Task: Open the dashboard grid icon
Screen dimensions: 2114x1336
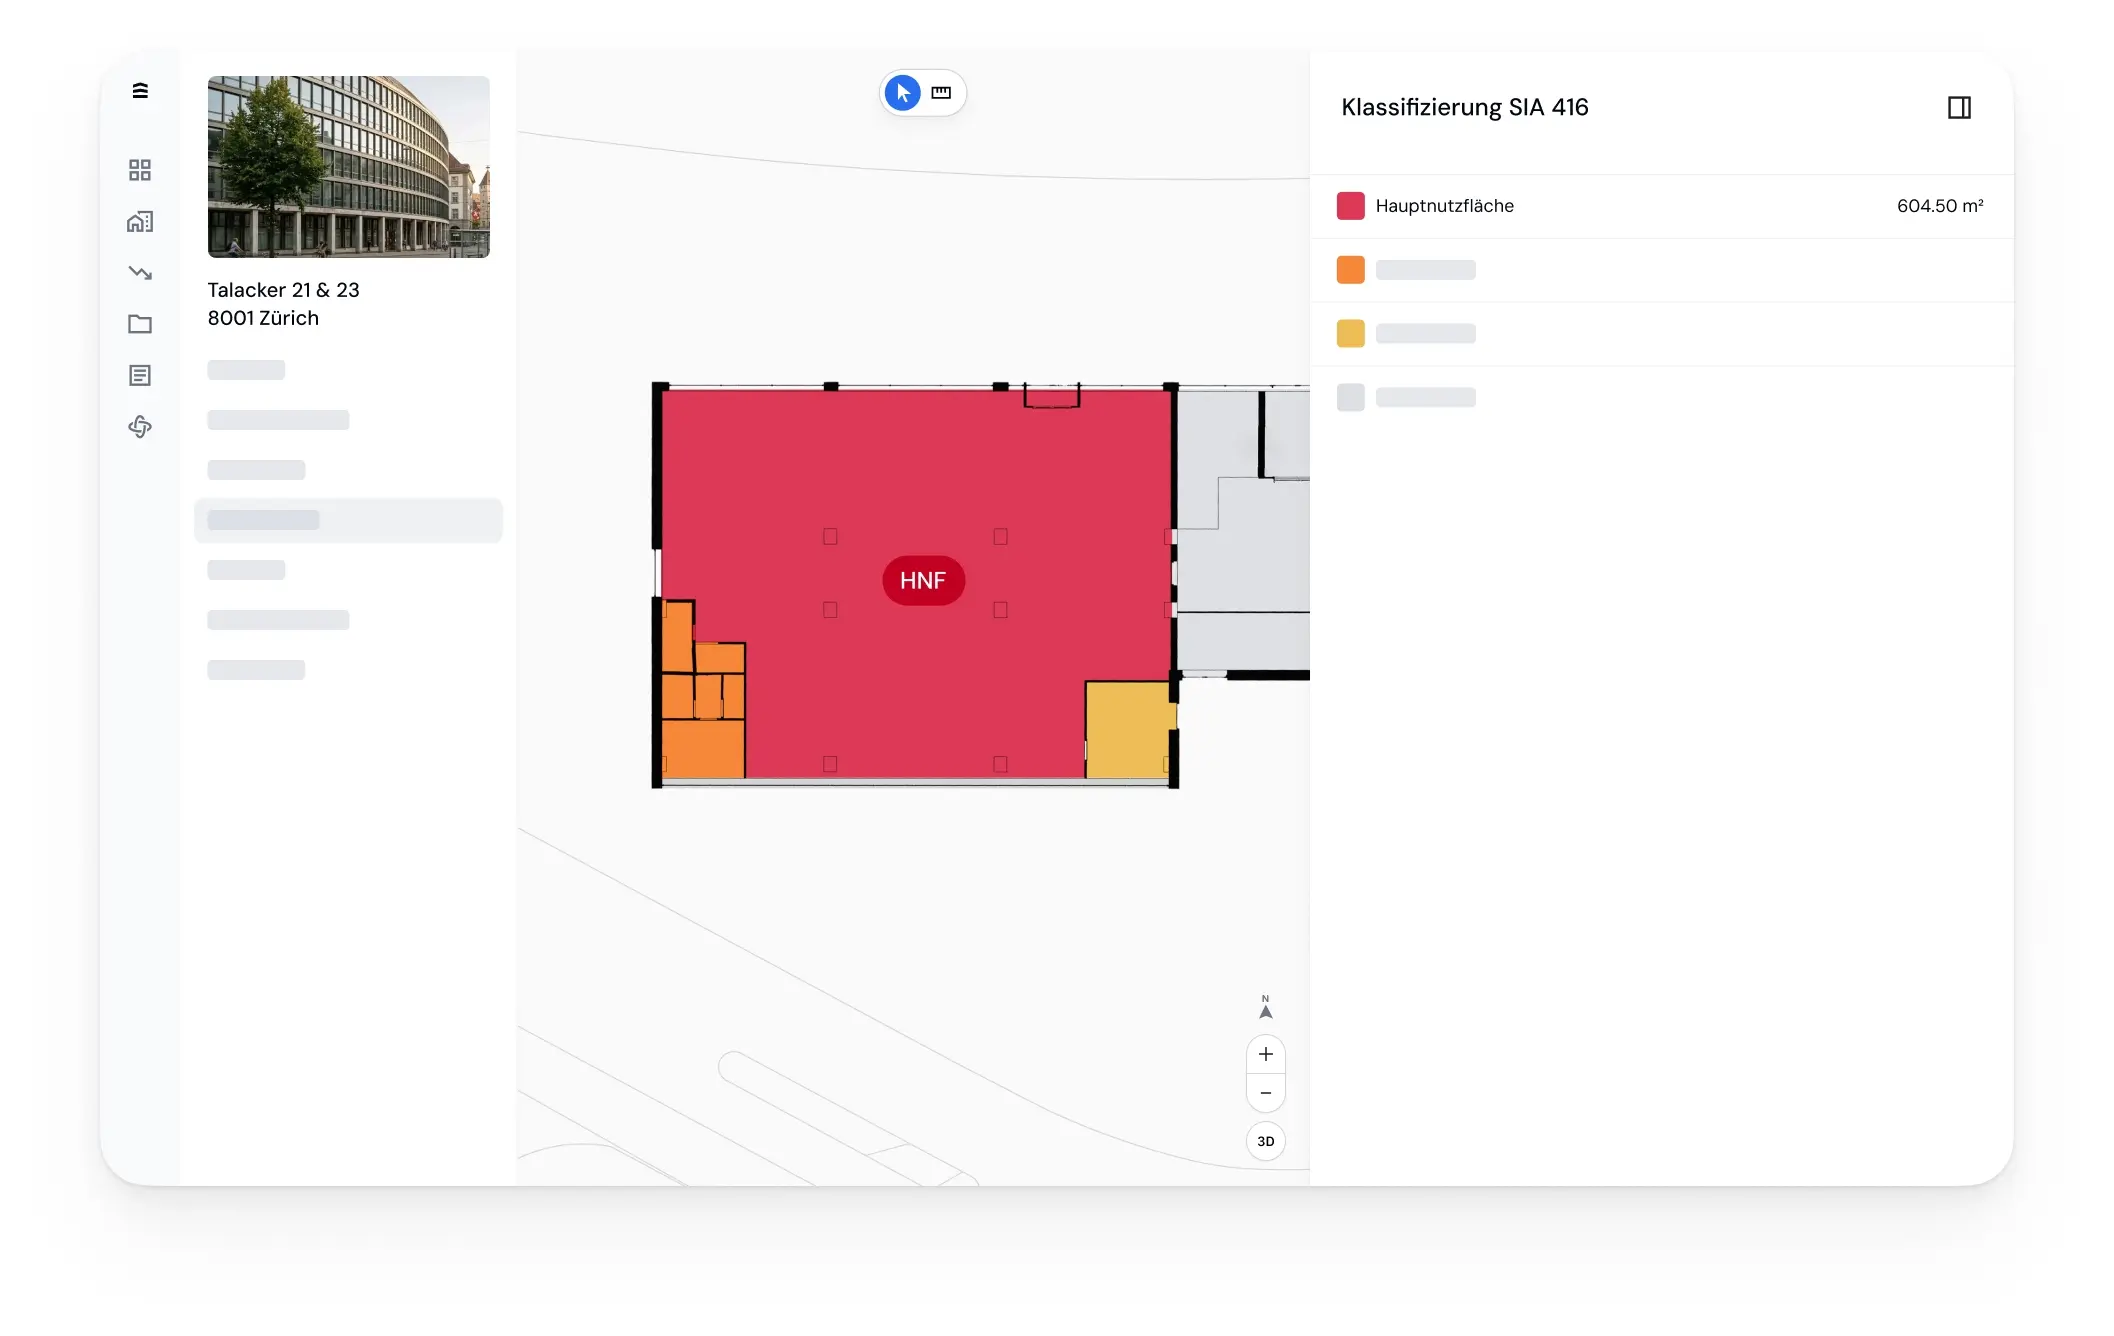Action: point(140,170)
